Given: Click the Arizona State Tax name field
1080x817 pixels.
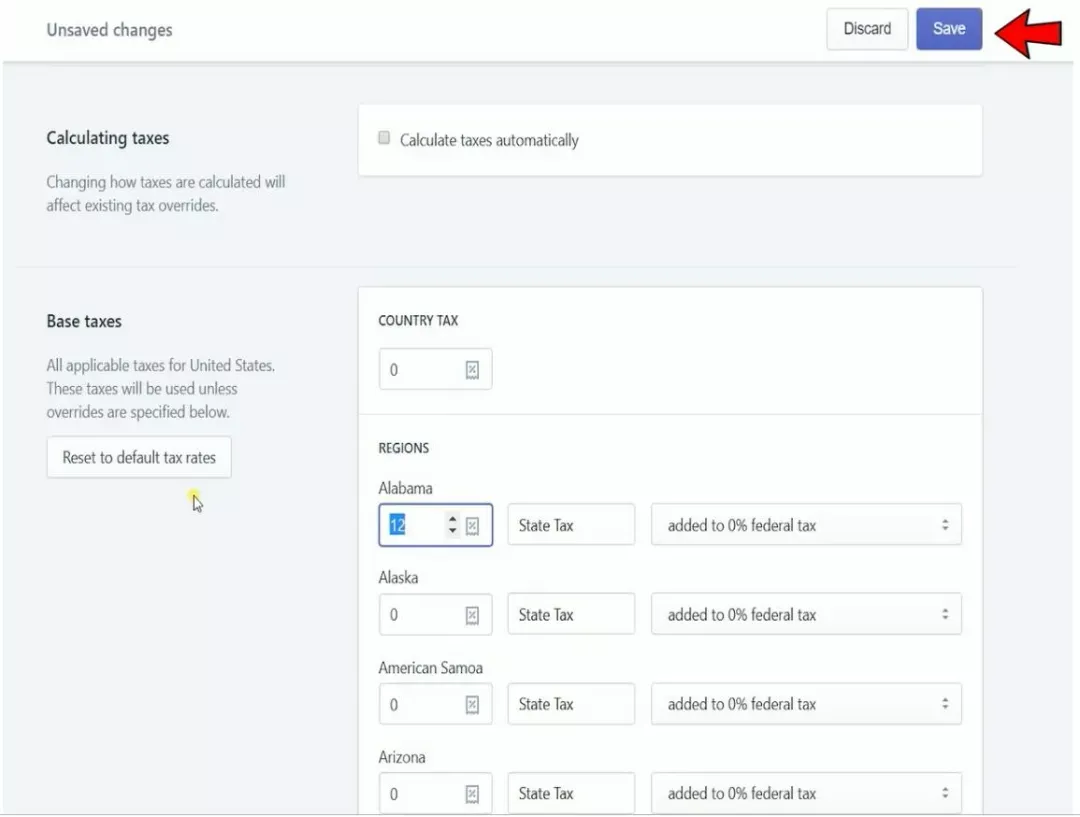Looking at the screenshot, I should pyautogui.click(x=571, y=793).
